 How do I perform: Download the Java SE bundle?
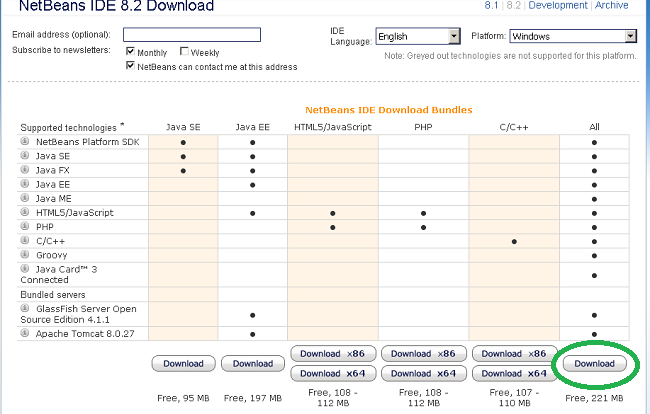pos(184,363)
